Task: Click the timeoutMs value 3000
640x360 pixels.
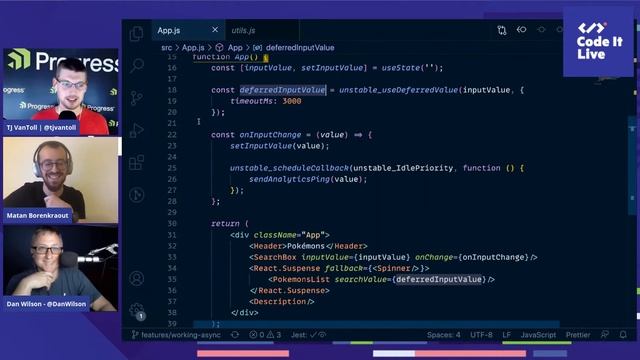Action: point(292,101)
